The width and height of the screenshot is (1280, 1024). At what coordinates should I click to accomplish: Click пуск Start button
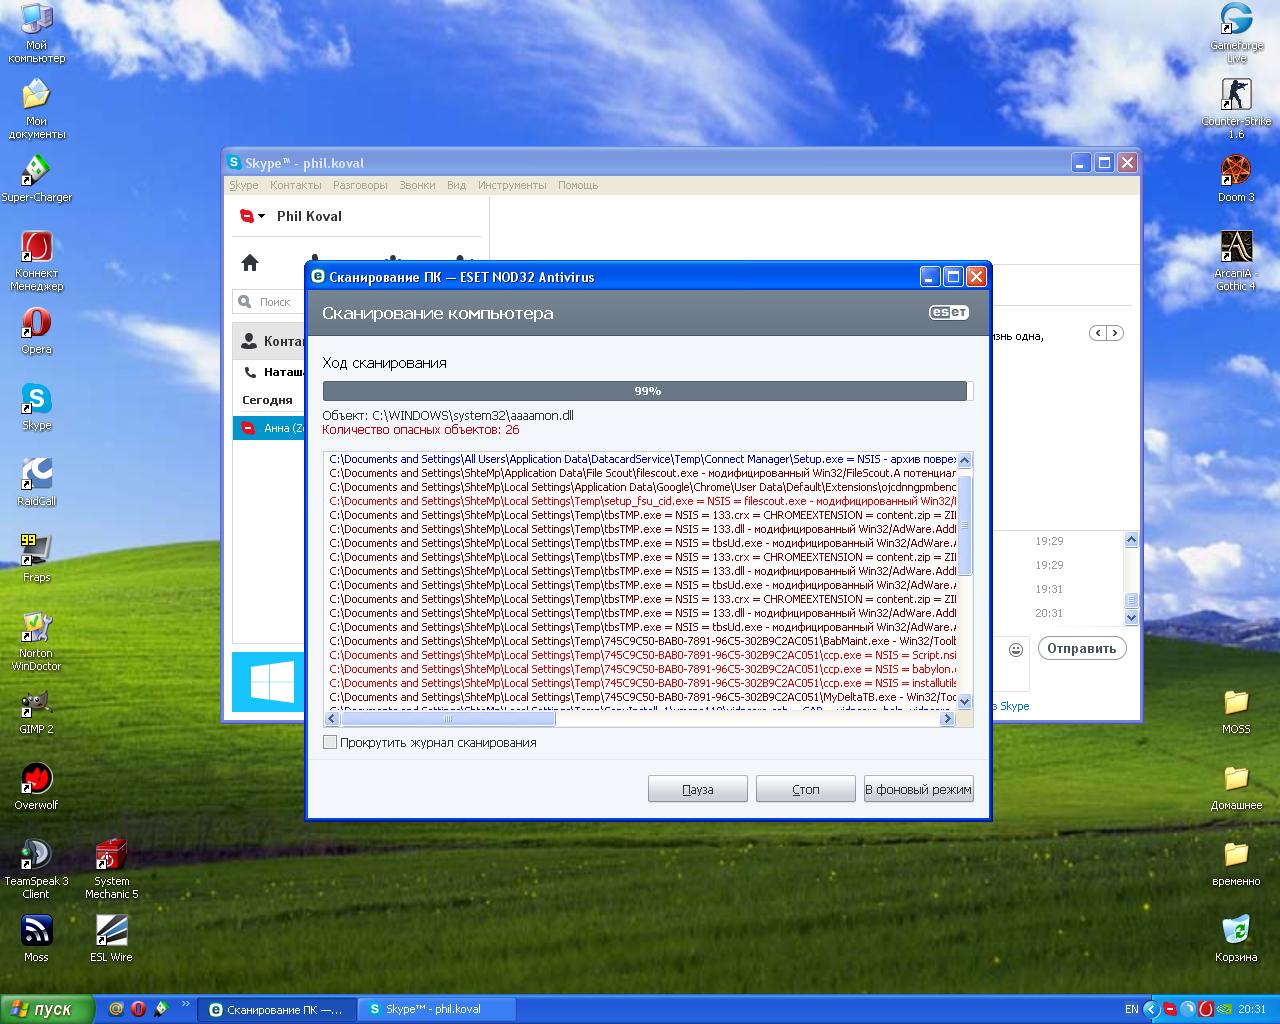coord(47,1009)
